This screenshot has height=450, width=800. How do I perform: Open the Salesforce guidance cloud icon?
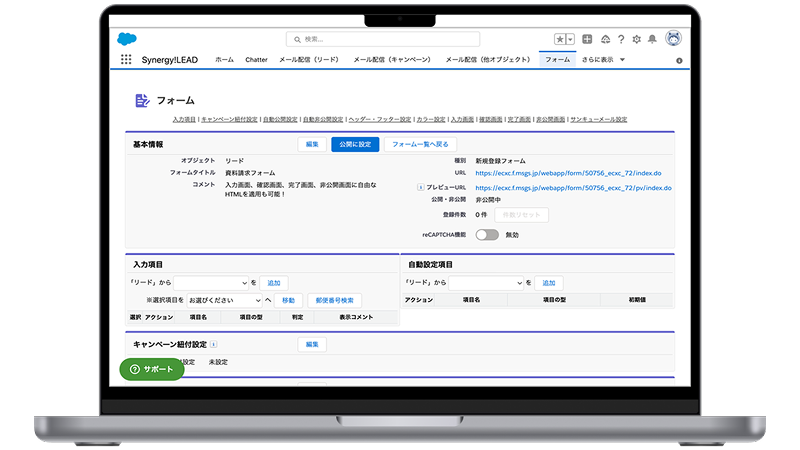pos(605,39)
